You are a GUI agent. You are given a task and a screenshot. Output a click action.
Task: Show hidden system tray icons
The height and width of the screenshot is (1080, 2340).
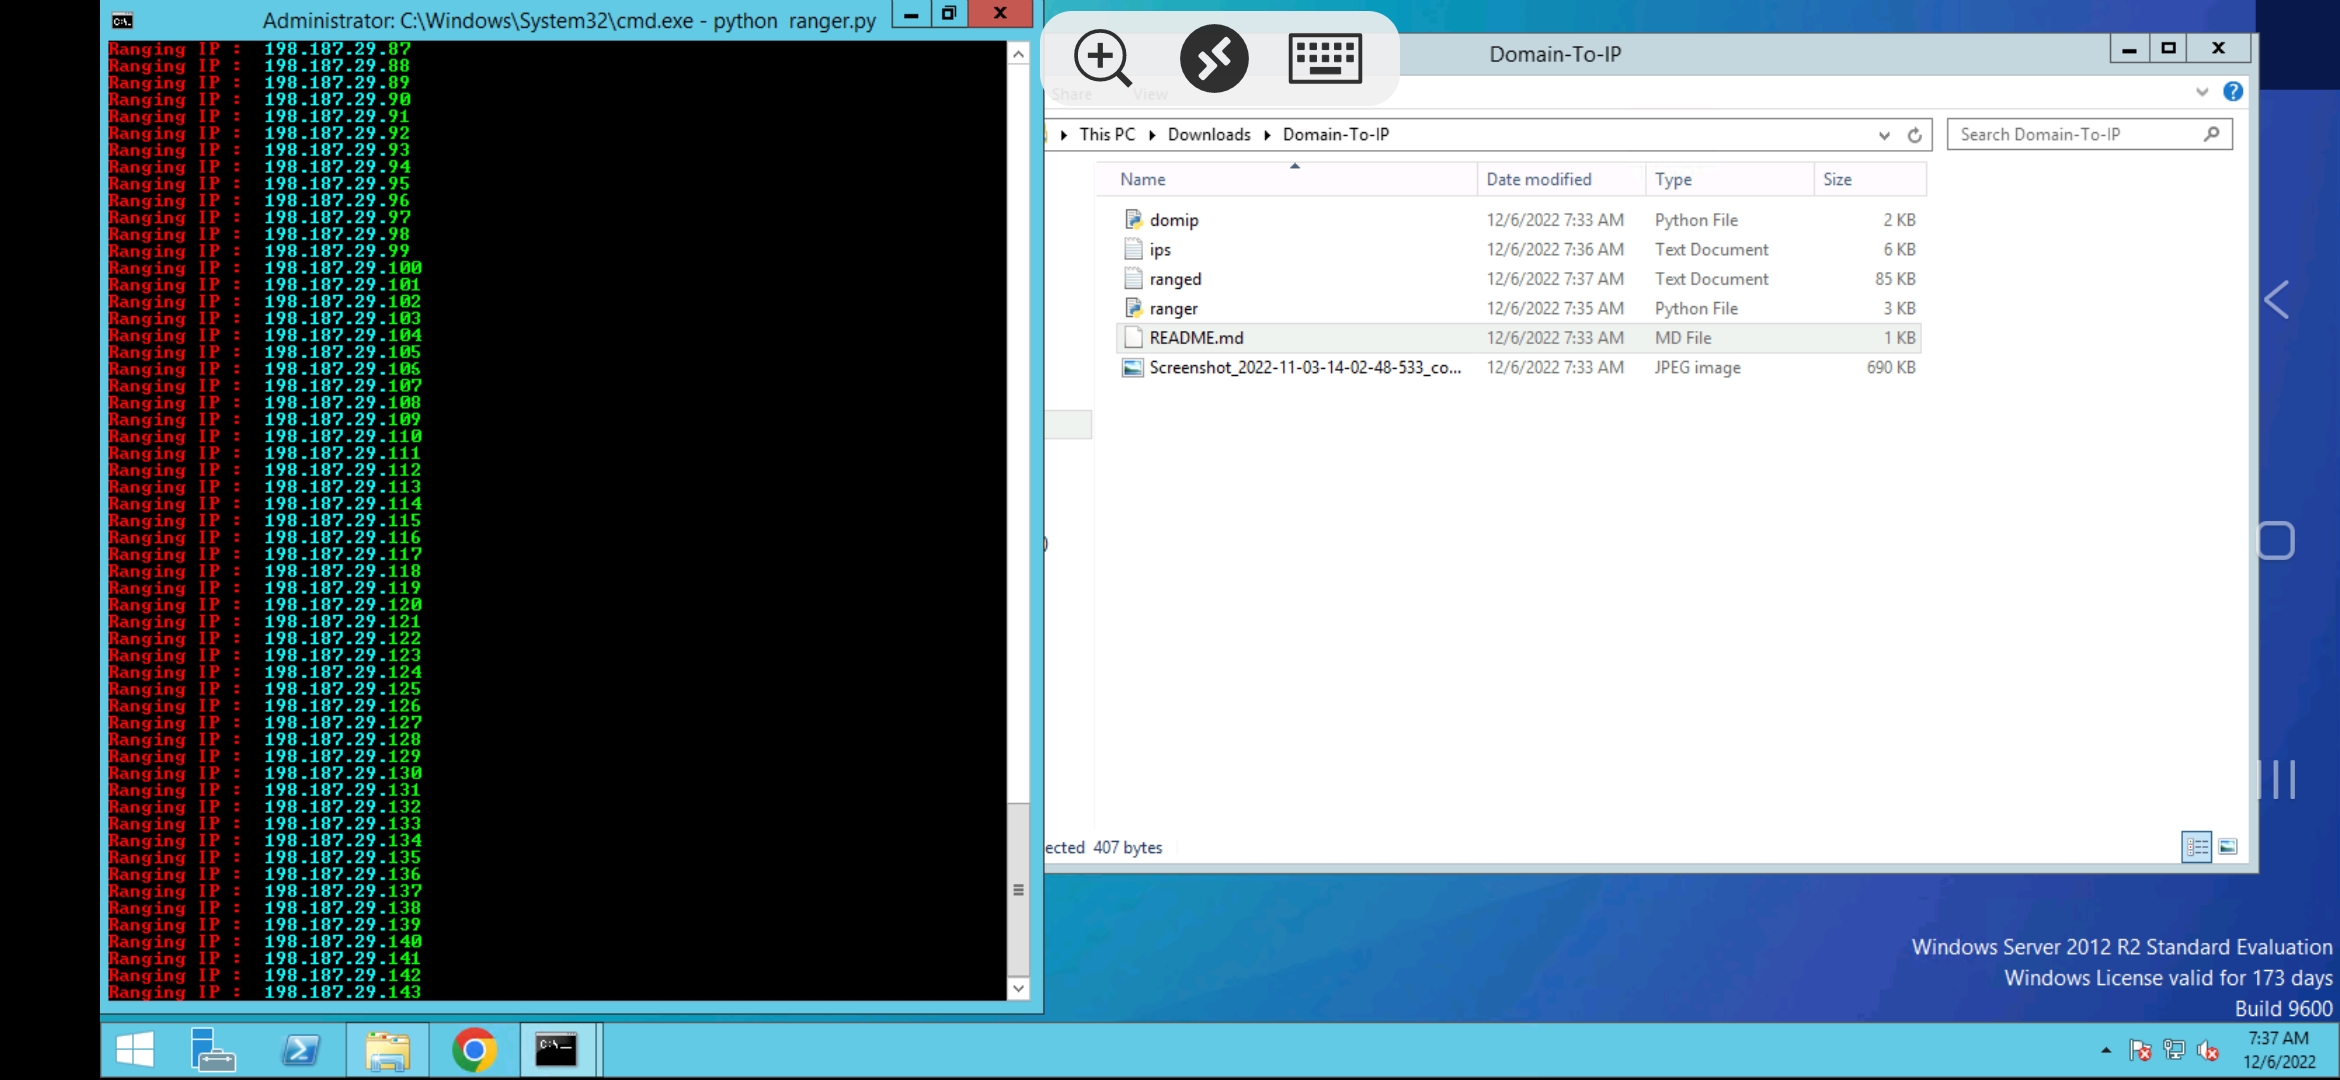coord(2106,1050)
